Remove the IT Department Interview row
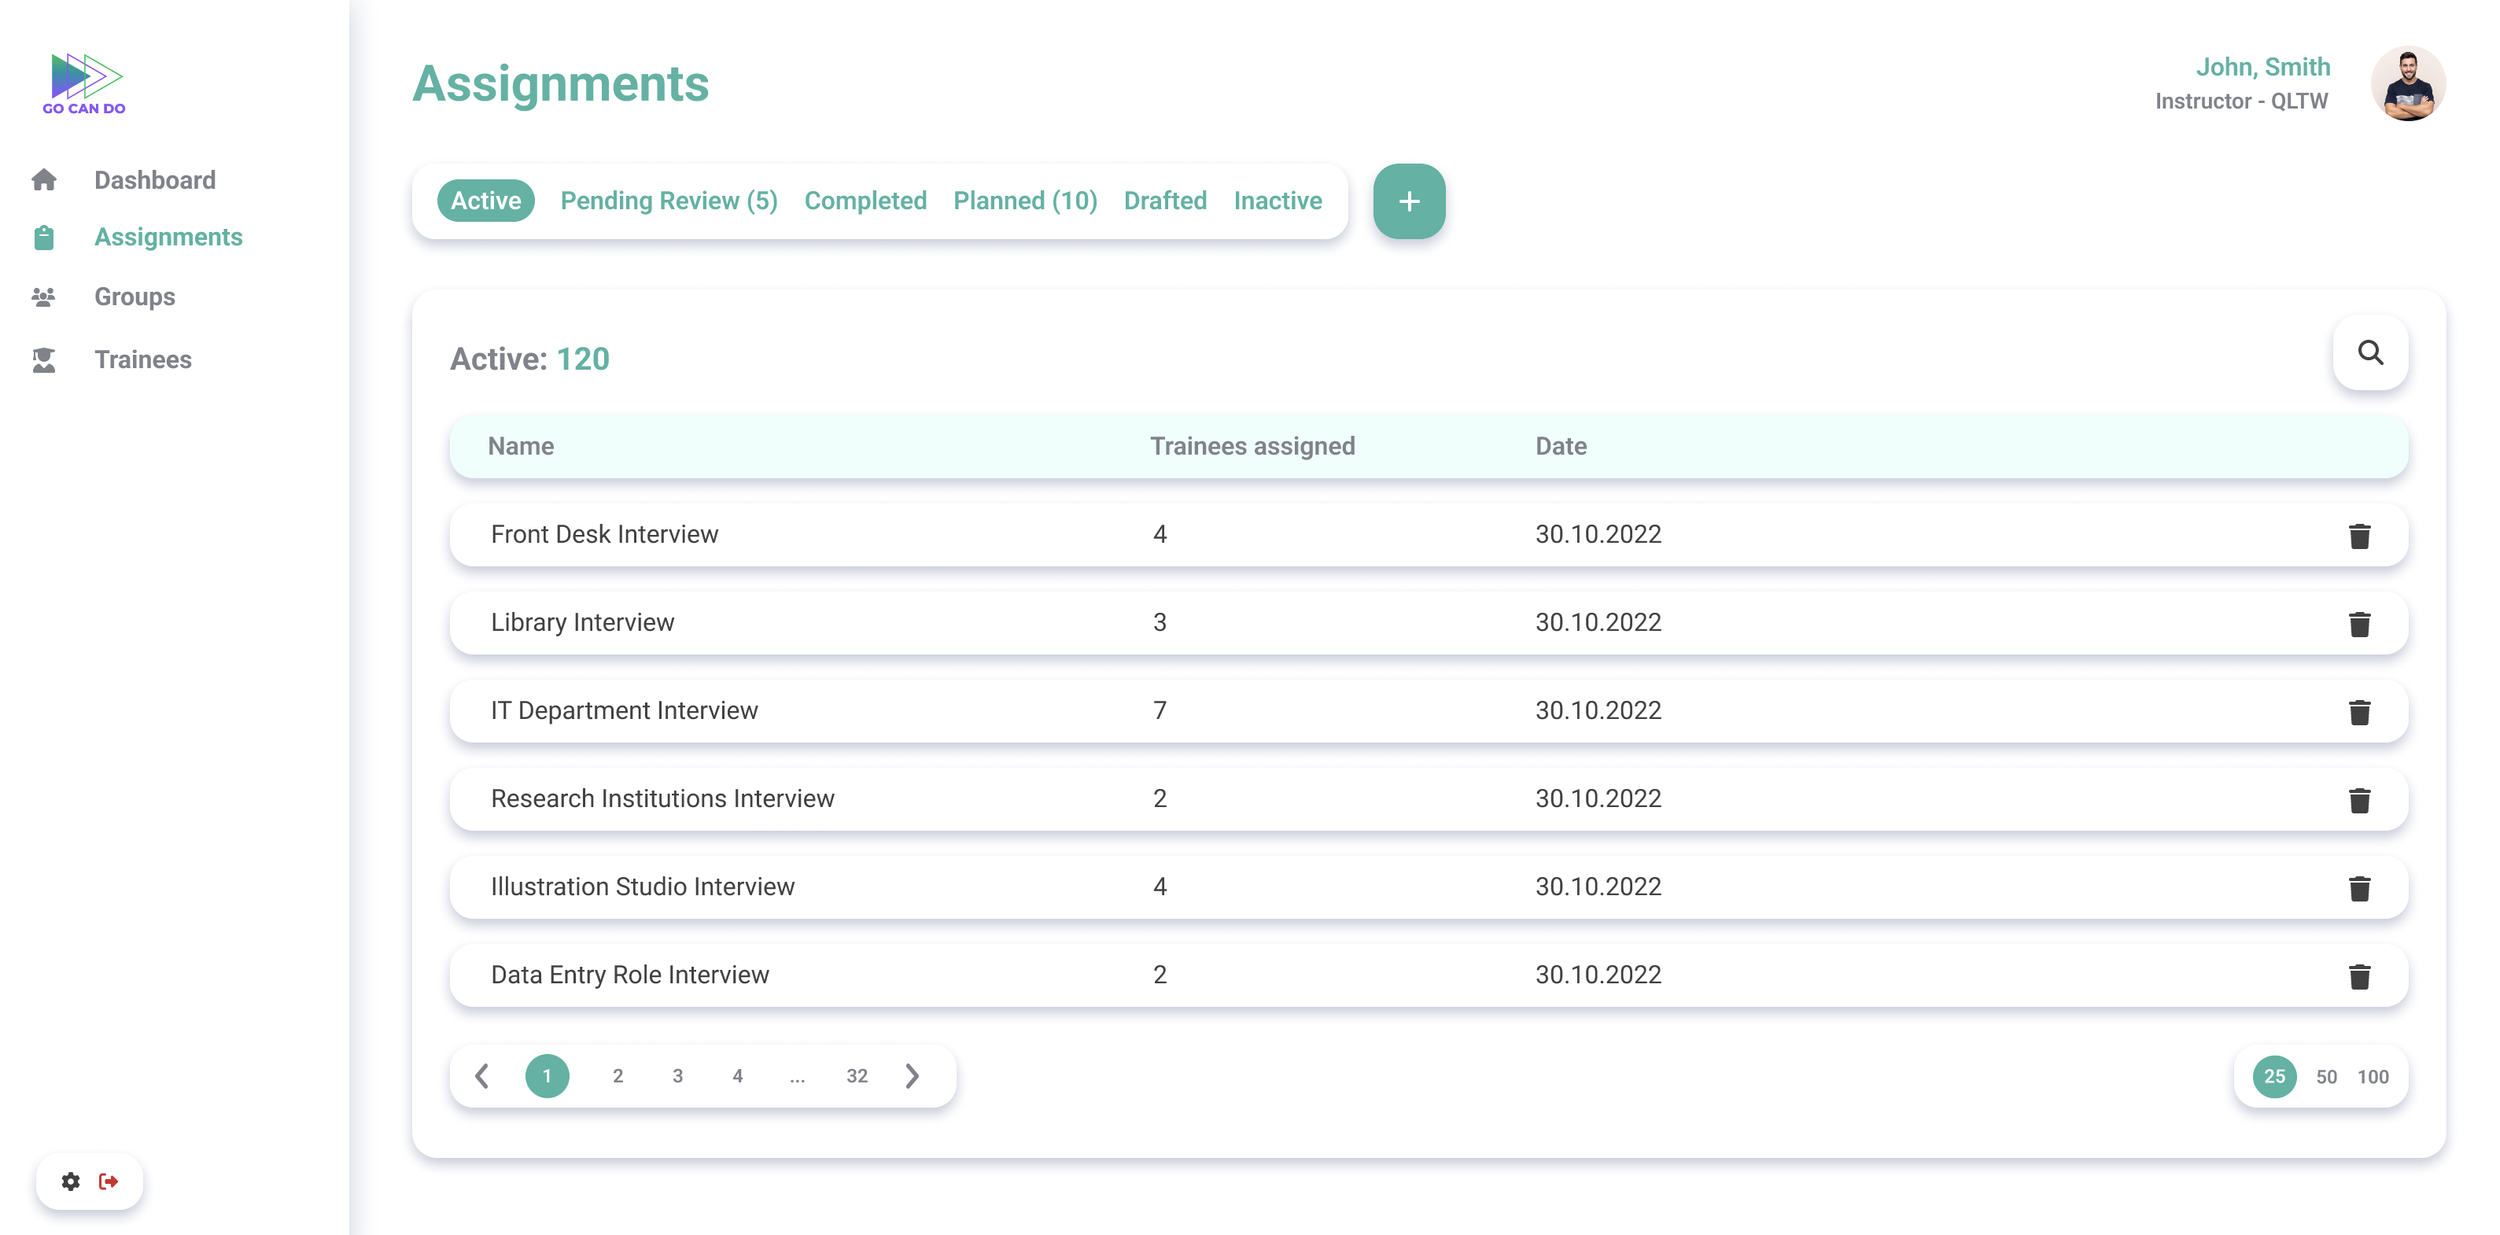This screenshot has height=1235, width=2500. pyautogui.click(x=2359, y=712)
